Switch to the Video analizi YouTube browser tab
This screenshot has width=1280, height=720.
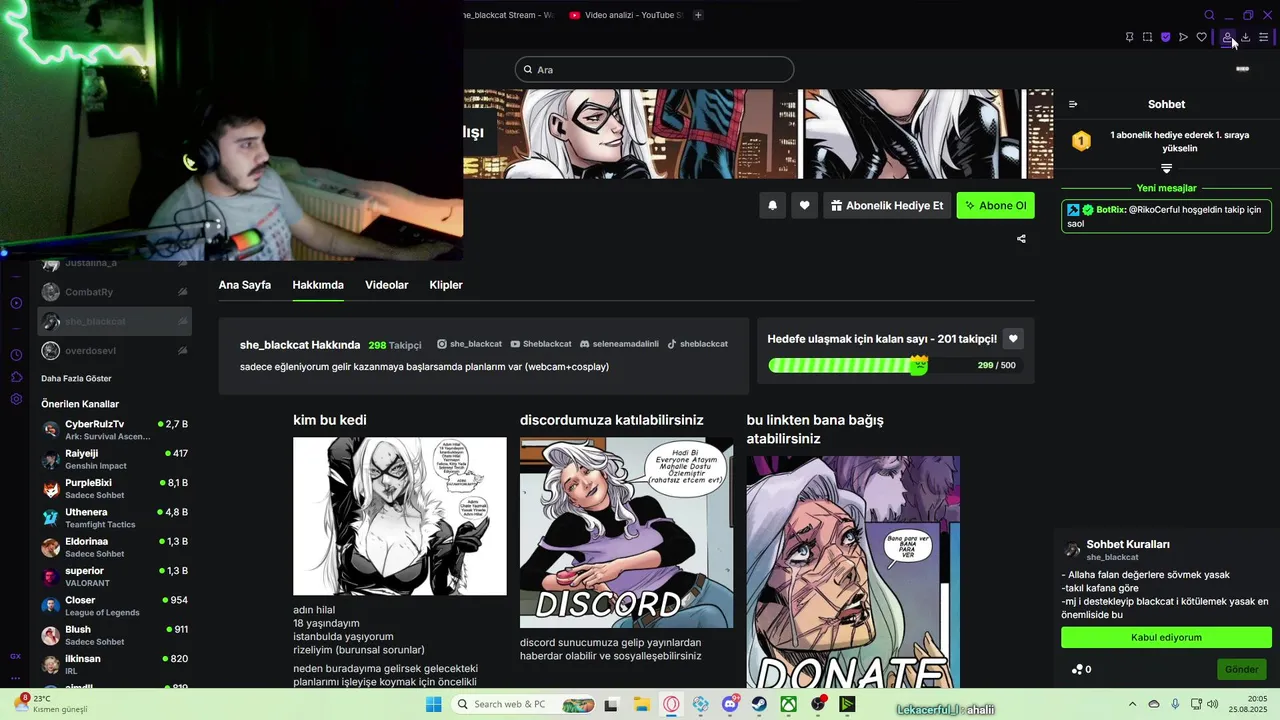625,15
